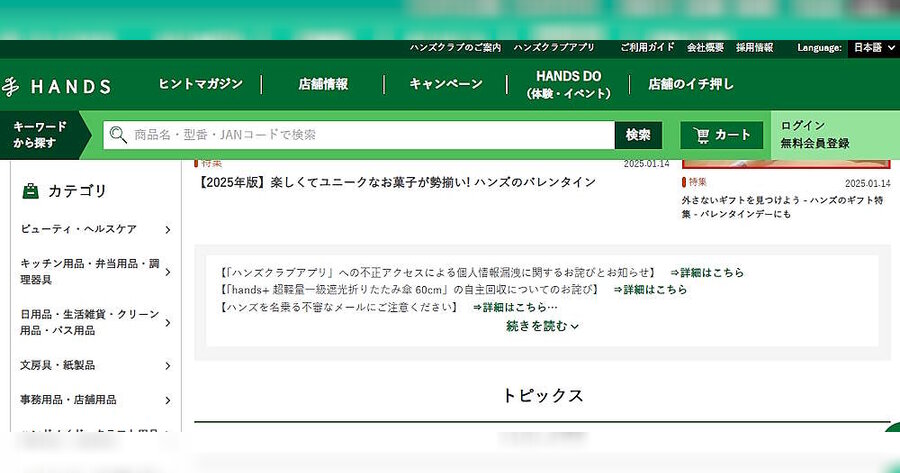Click the shopping cart icon

[x=701, y=135]
